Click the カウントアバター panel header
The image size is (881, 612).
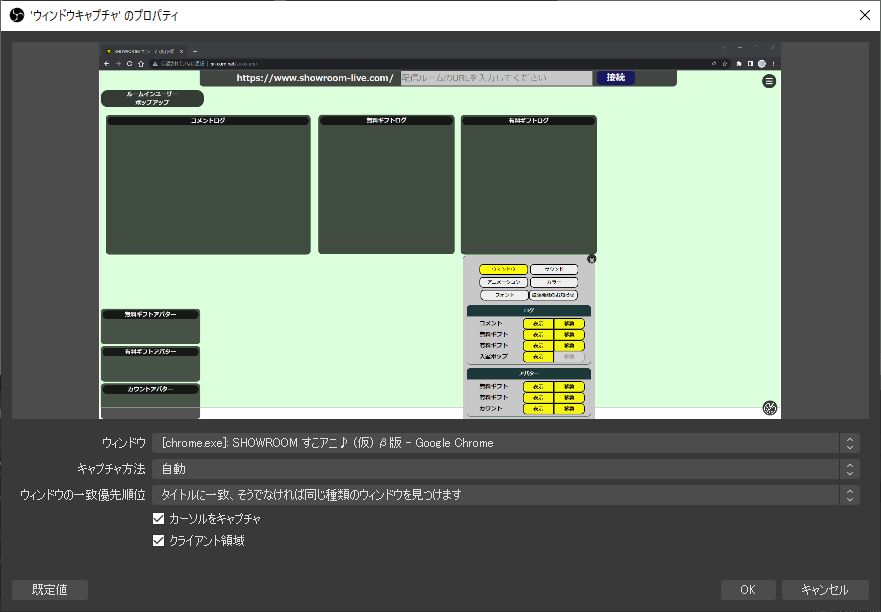click(151, 389)
